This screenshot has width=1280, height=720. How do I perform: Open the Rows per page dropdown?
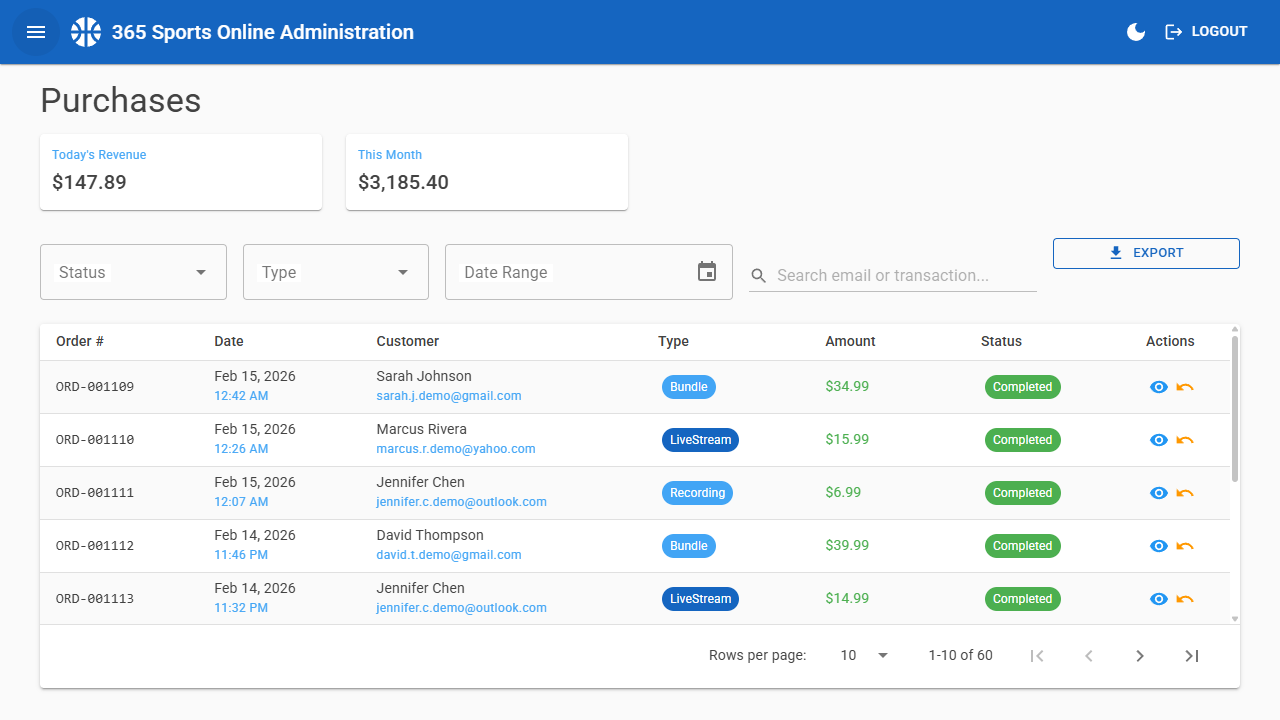(865, 655)
